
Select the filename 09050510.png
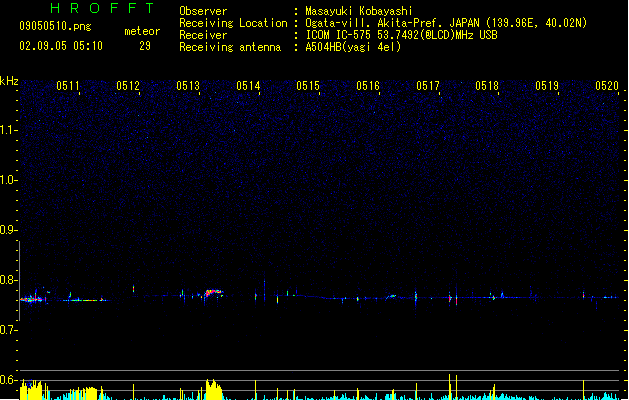click(55, 26)
